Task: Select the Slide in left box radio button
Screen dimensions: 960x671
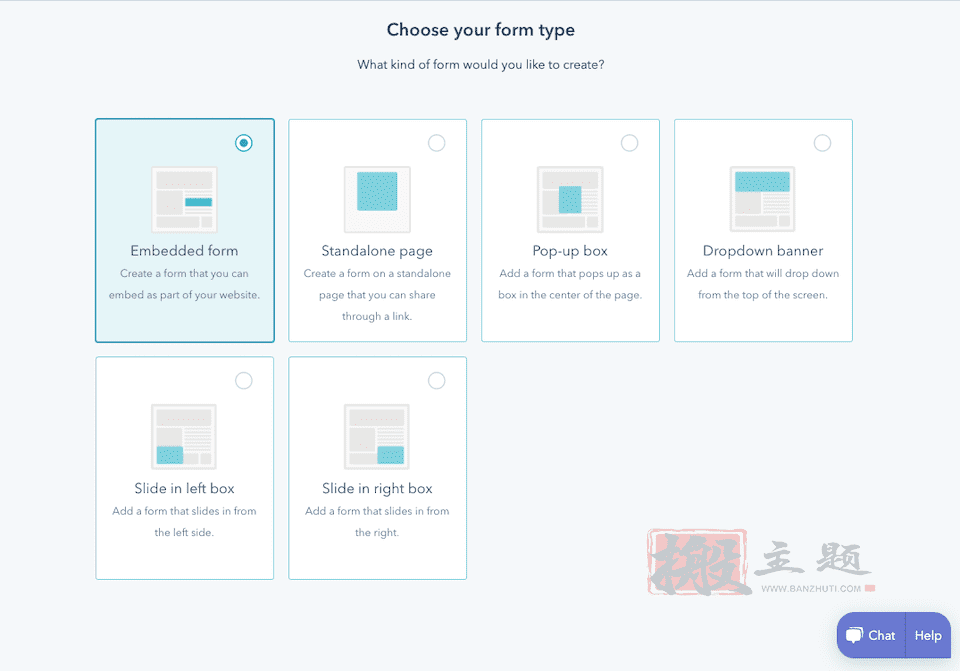Action: [x=244, y=381]
